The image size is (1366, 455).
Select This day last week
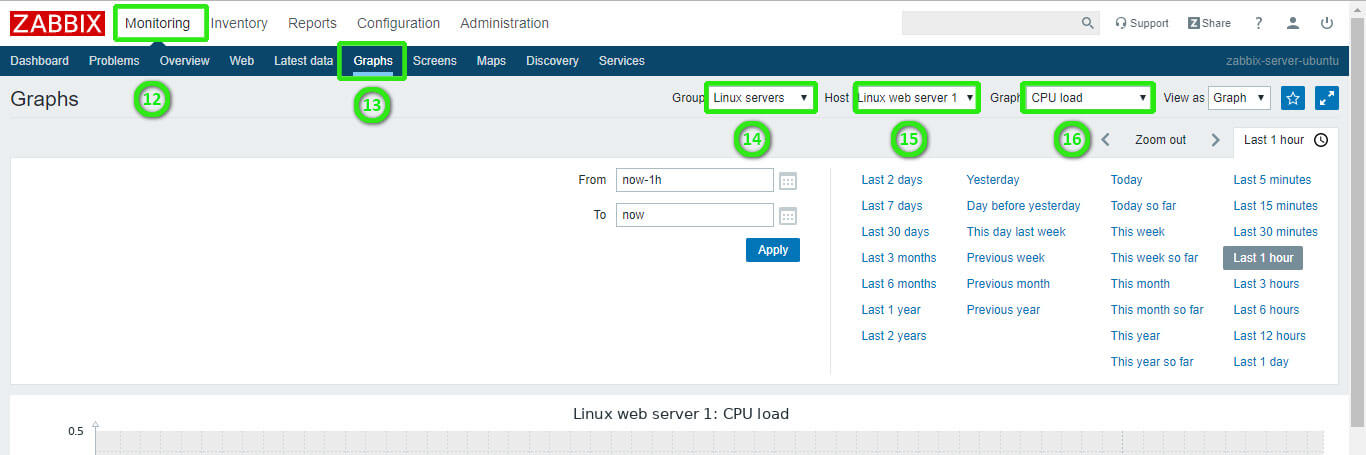coord(1016,232)
